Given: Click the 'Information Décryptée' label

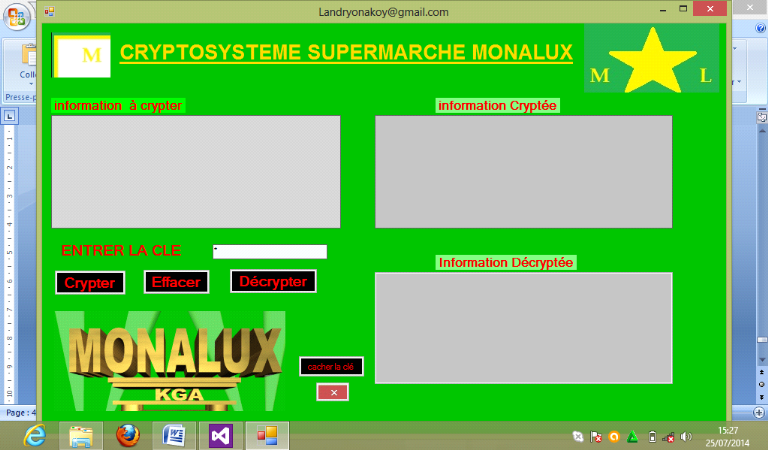Looking at the screenshot, I should coord(505,262).
